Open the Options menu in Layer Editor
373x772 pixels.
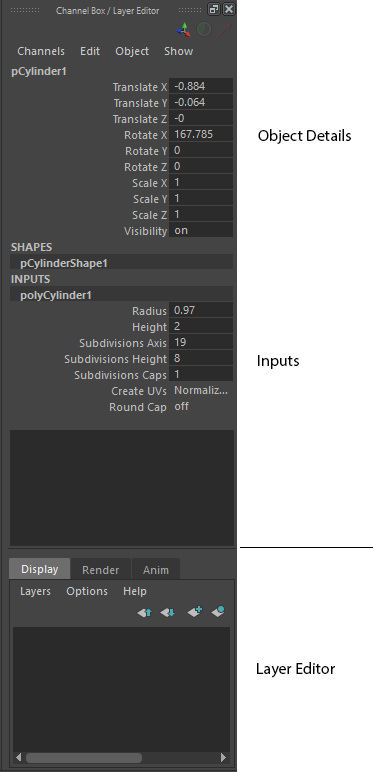(x=87, y=591)
